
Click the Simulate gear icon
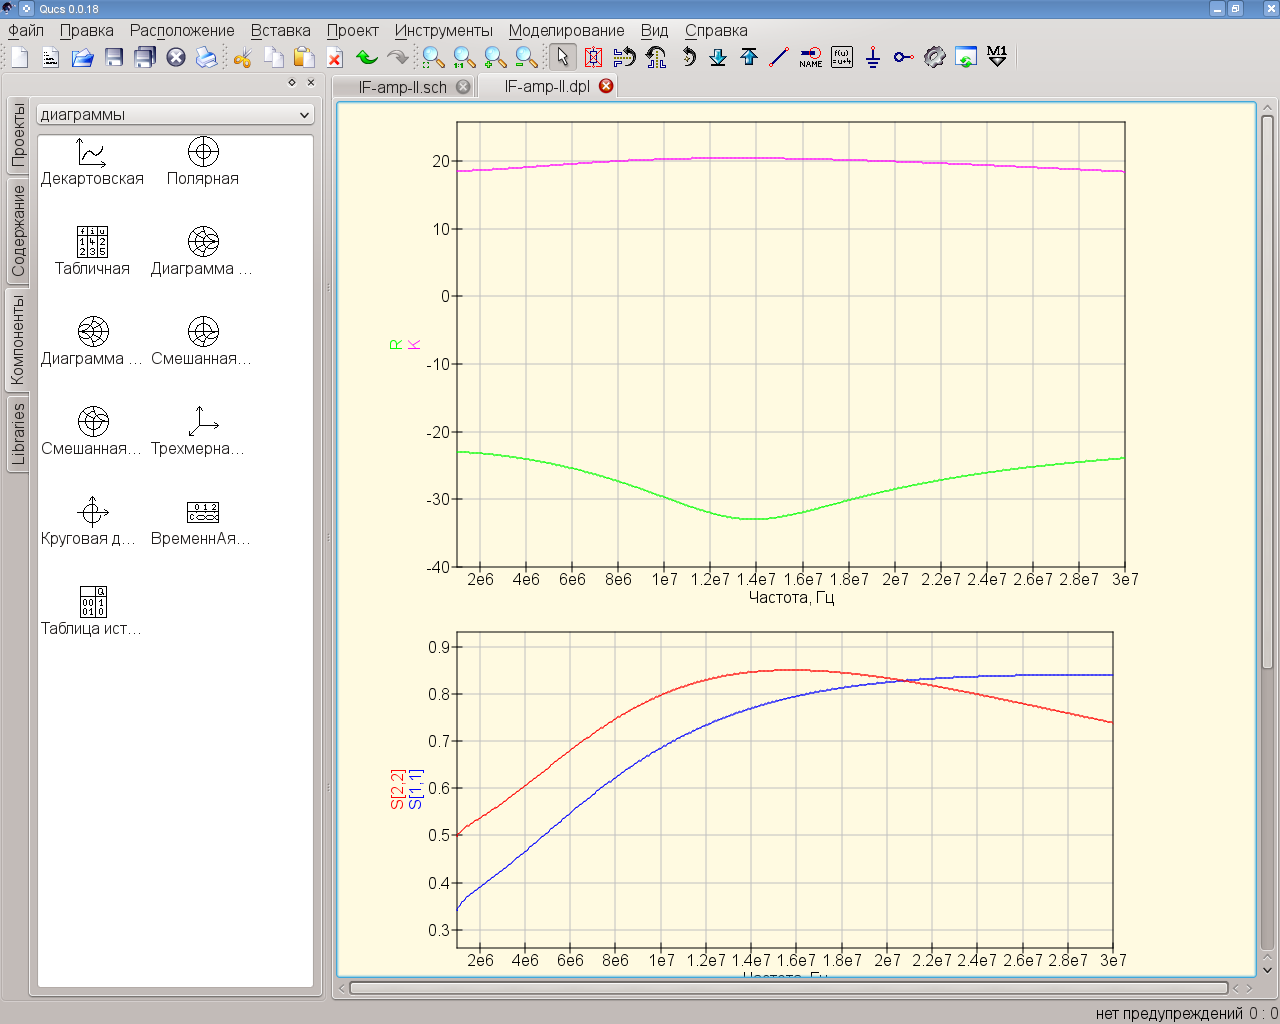coord(934,57)
